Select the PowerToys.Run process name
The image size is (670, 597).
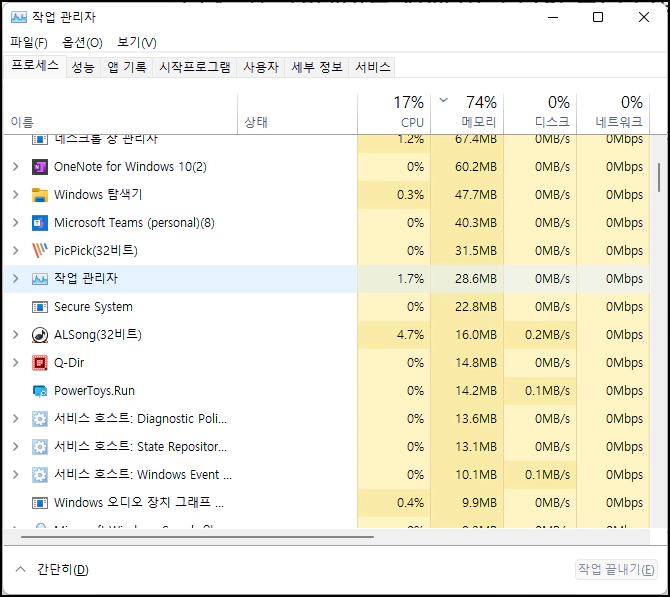(94, 391)
